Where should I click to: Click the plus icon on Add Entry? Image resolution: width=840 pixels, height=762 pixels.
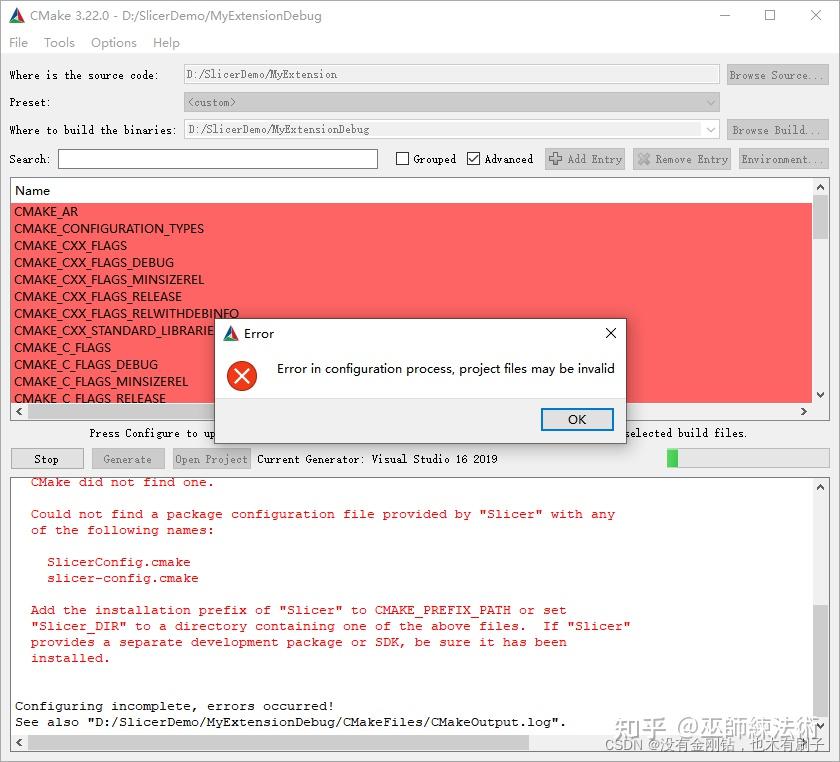[x=556, y=159]
